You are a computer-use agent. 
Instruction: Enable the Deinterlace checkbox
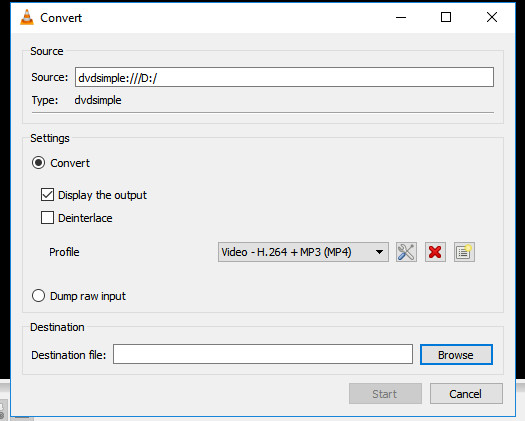click(x=47, y=218)
